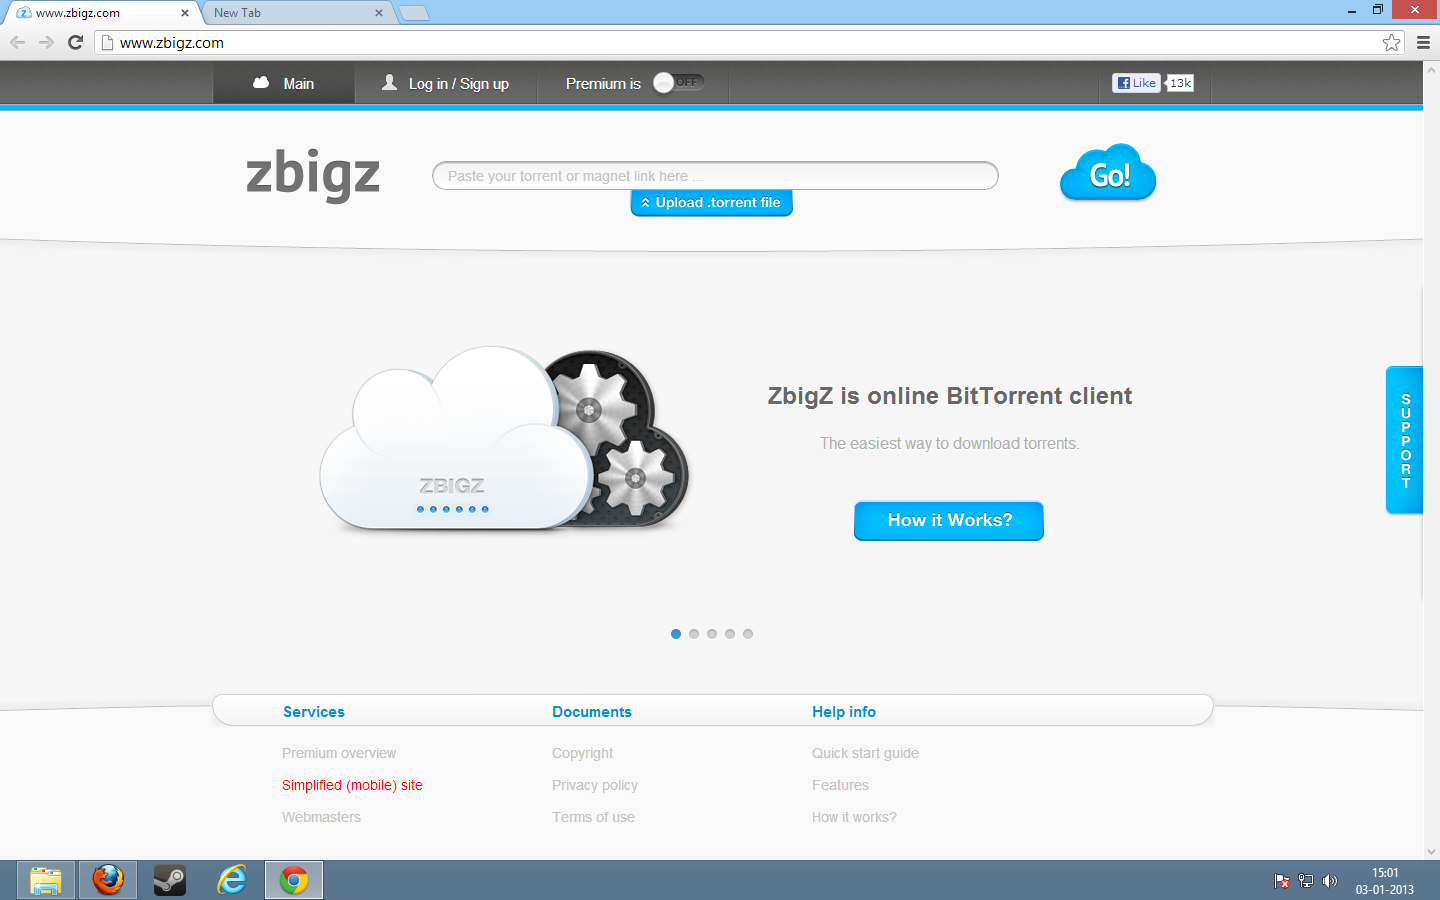Open Privacy policy link

(595, 785)
